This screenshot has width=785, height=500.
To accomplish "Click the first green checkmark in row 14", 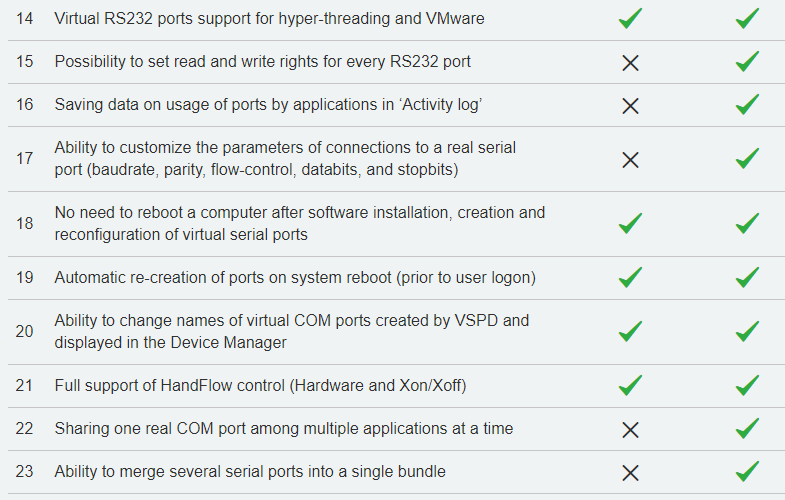I will pyautogui.click(x=630, y=19).
